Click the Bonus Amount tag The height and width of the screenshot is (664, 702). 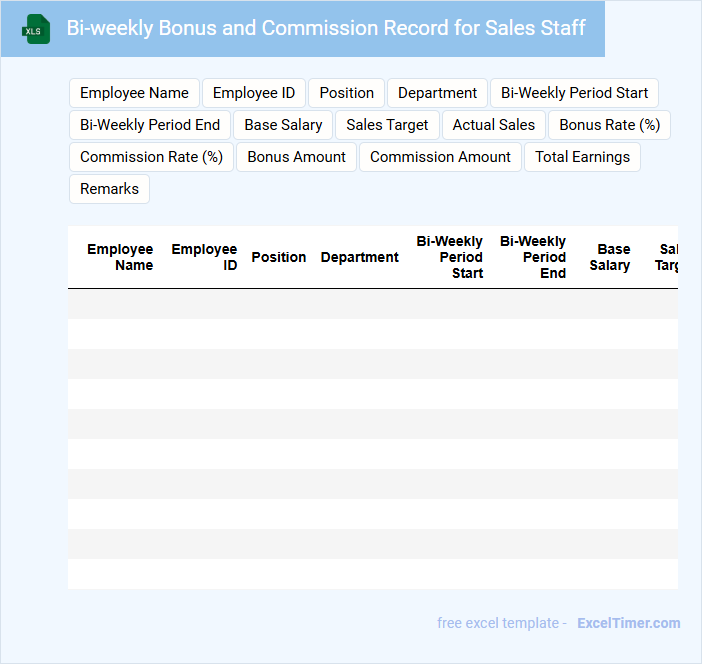coord(296,157)
